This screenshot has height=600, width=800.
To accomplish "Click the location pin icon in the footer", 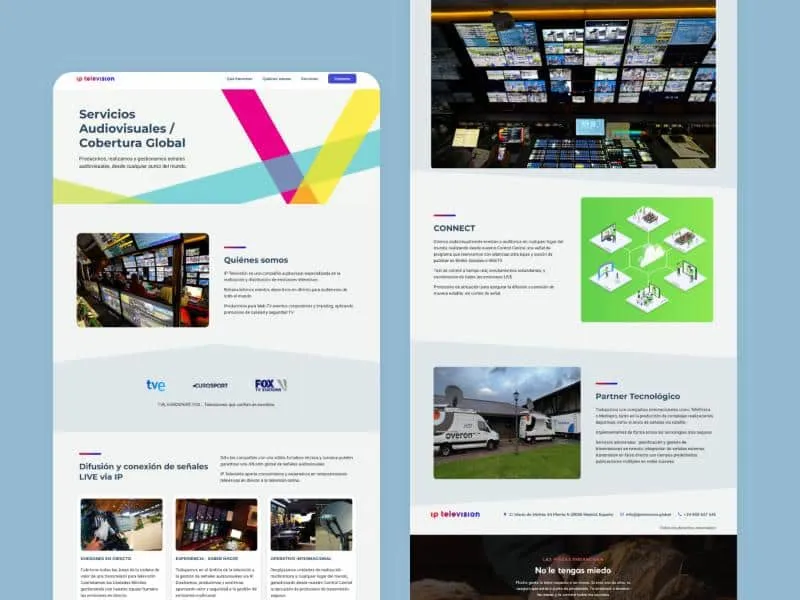I will [x=505, y=515].
